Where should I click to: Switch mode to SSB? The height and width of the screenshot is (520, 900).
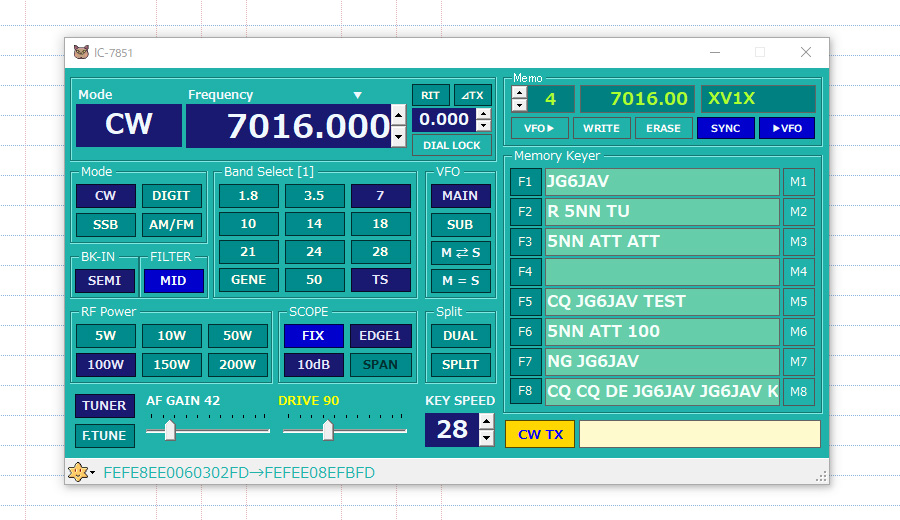point(105,225)
